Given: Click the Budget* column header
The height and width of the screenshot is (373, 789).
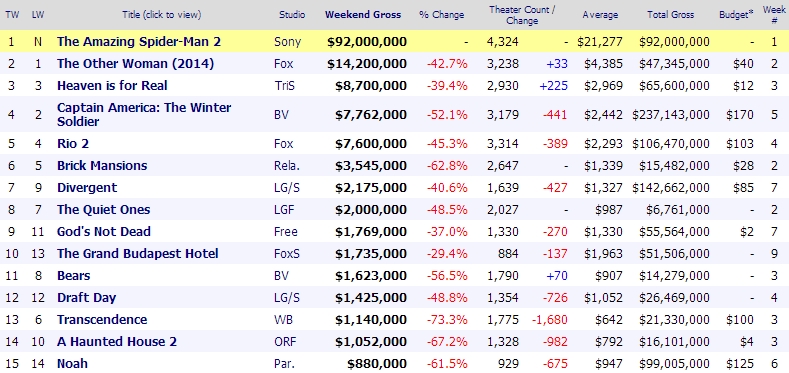Looking at the screenshot, I should (736, 15).
